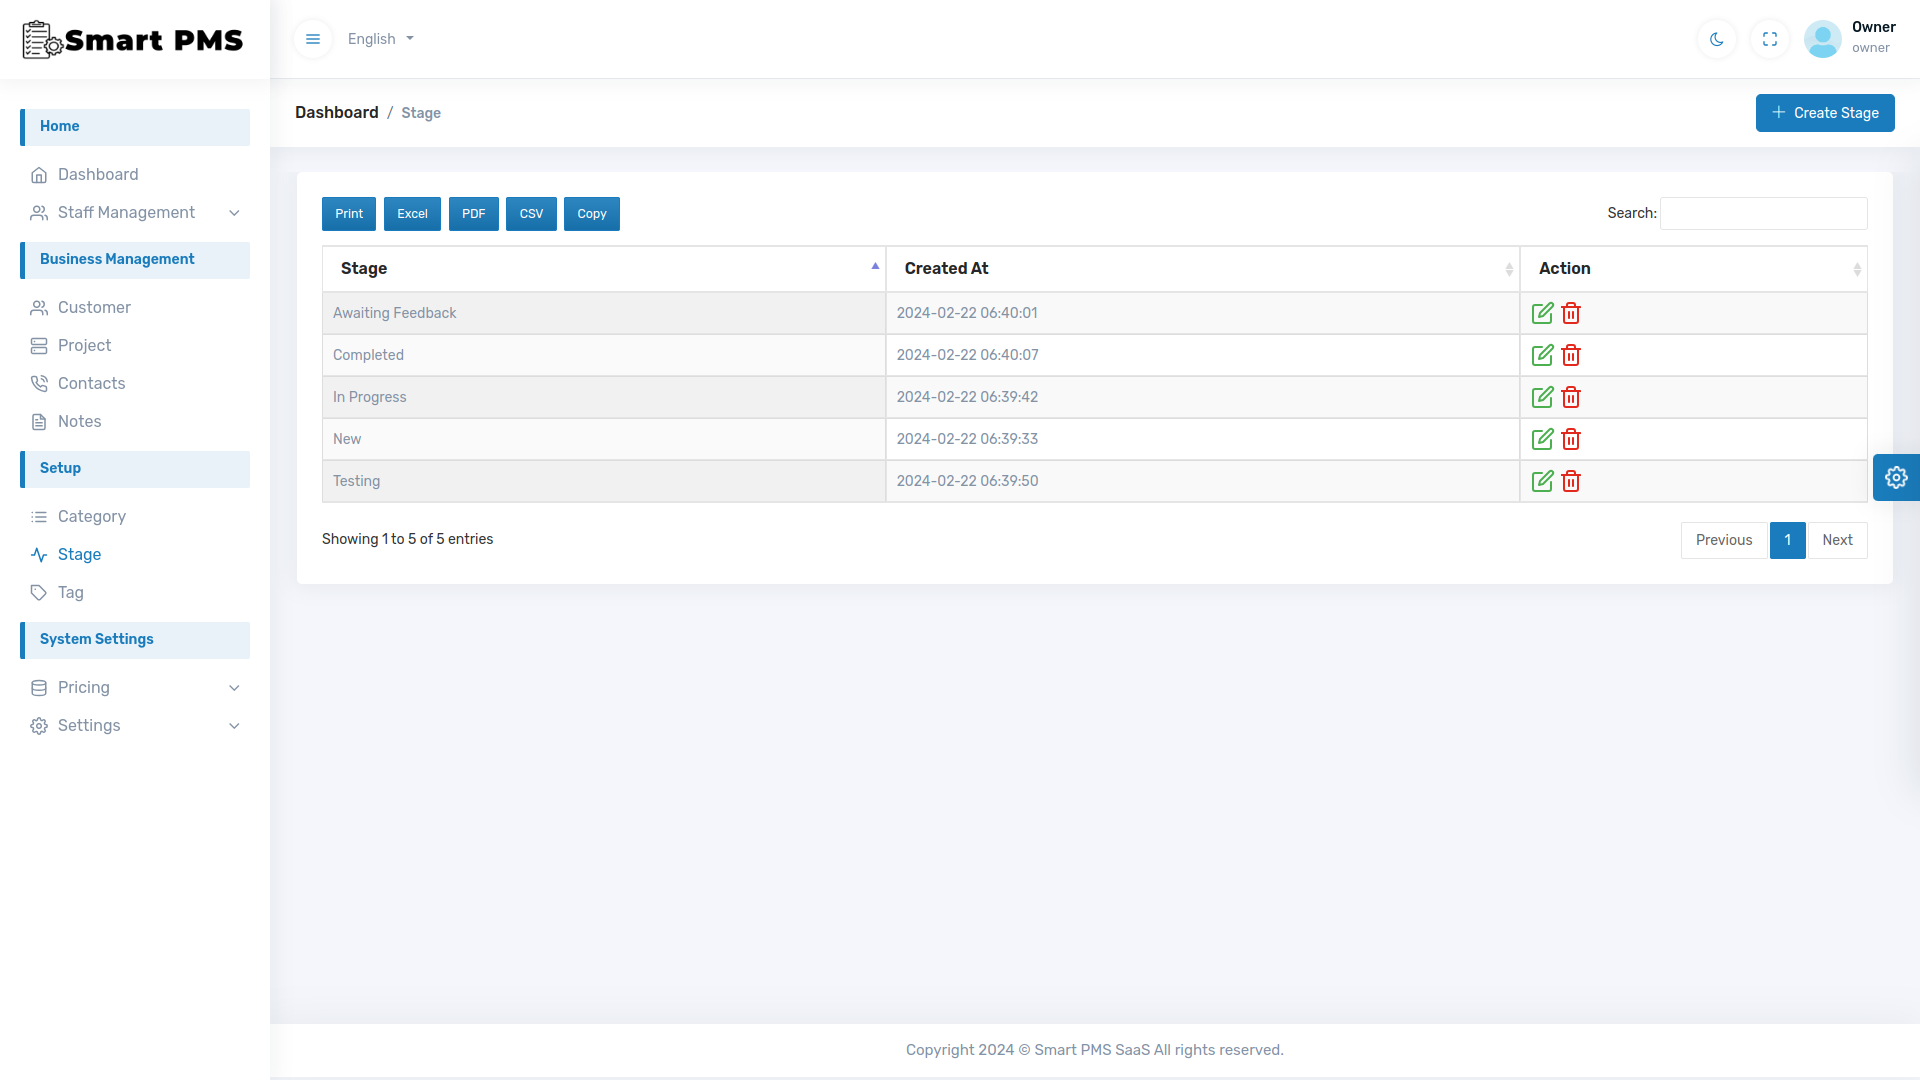The height and width of the screenshot is (1080, 1920).
Task: Open the Dashboard menu item
Action: 99,175
